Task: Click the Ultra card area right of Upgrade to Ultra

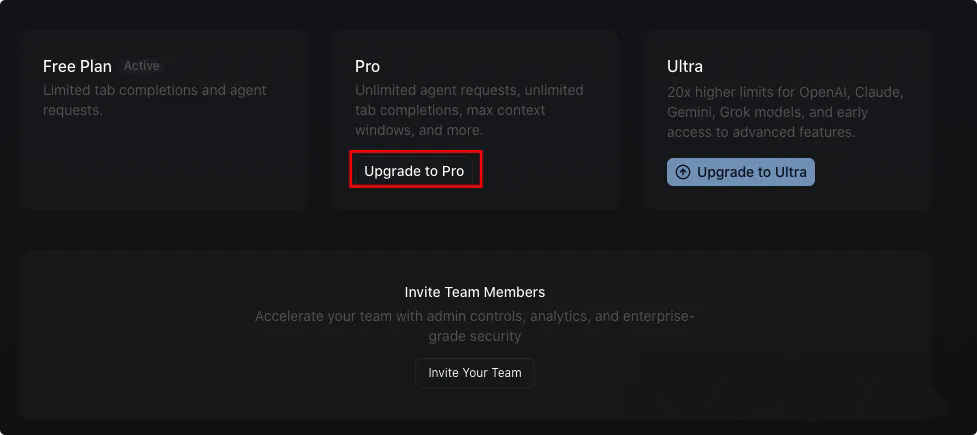Action: [872, 172]
